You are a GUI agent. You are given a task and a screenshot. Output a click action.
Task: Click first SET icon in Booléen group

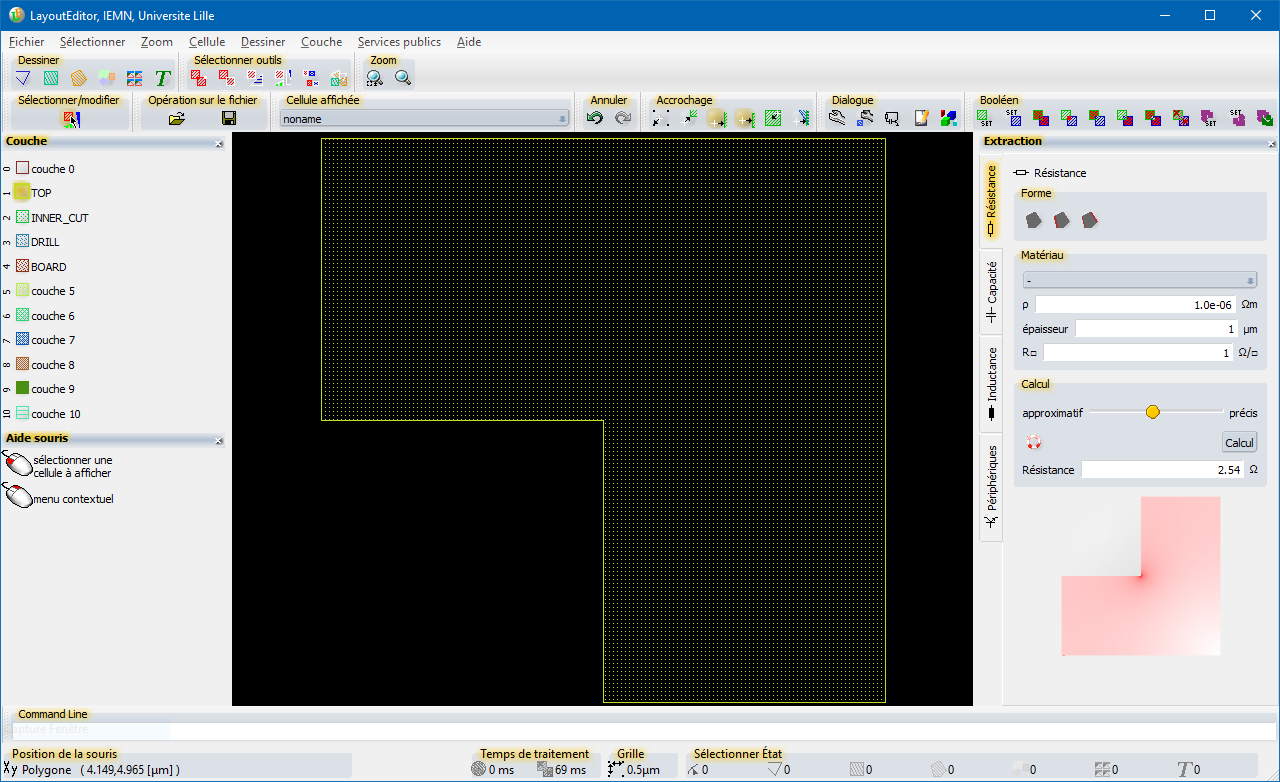pyautogui.click(x=985, y=118)
